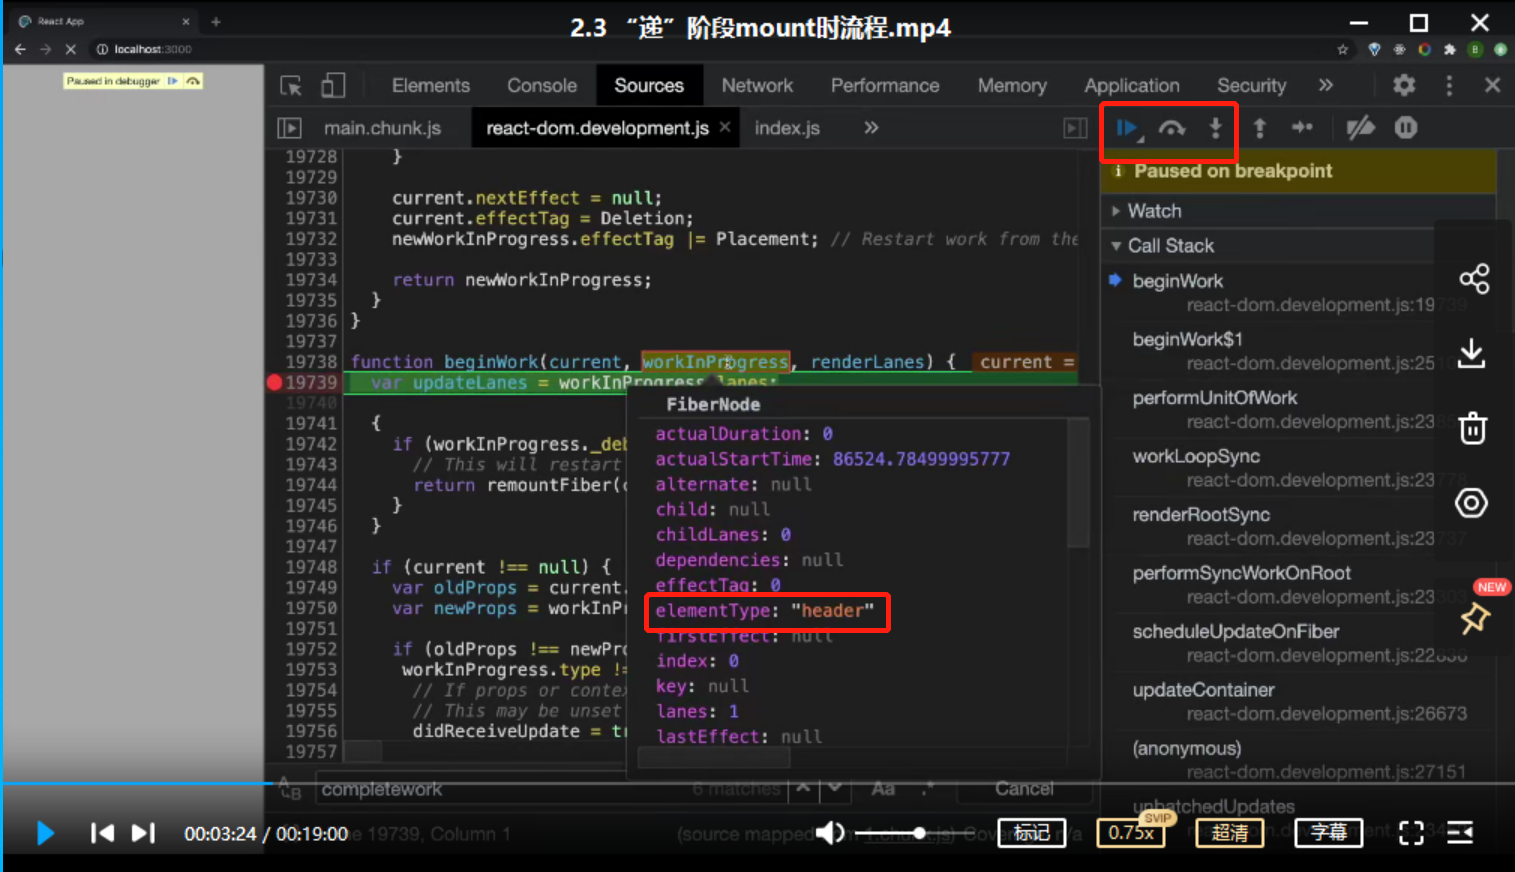Cancel the in-file search
The width and height of the screenshot is (1515, 872).
[1024, 789]
